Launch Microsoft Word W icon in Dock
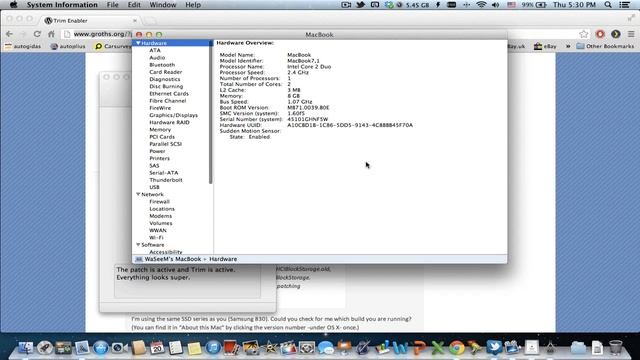The width and height of the screenshot is (640, 360). [x=400, y=348]
